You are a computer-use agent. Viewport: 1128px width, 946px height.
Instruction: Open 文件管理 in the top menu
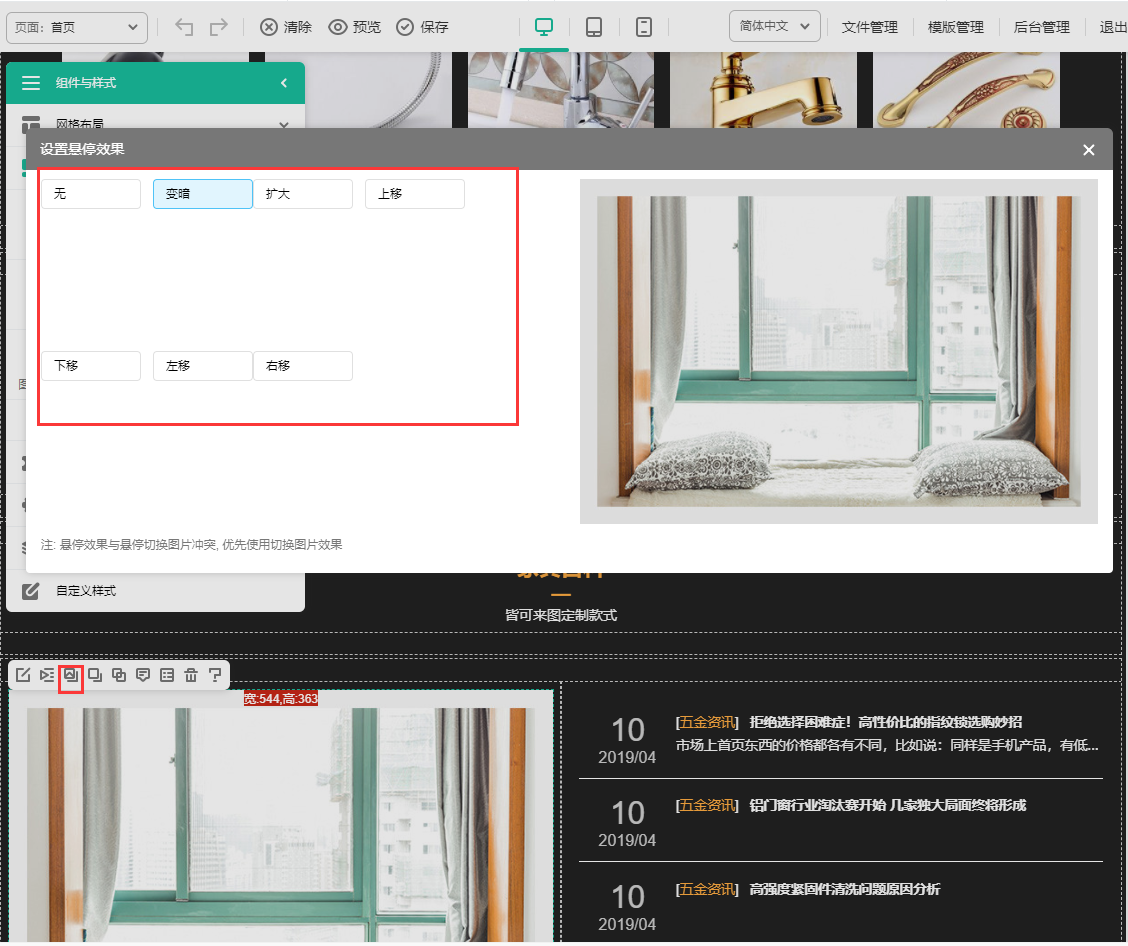coord(869,27)
